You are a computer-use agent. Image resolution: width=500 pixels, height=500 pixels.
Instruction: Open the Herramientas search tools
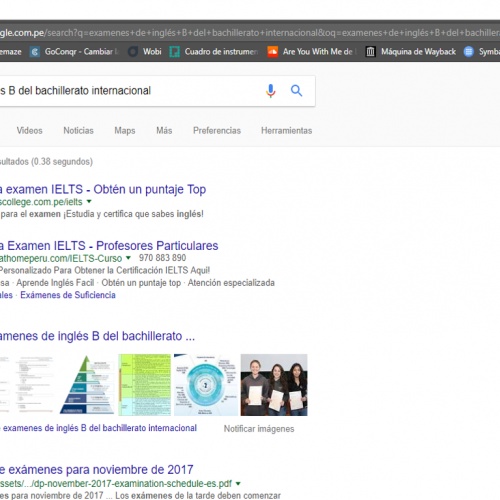click(x=287, y=131)
